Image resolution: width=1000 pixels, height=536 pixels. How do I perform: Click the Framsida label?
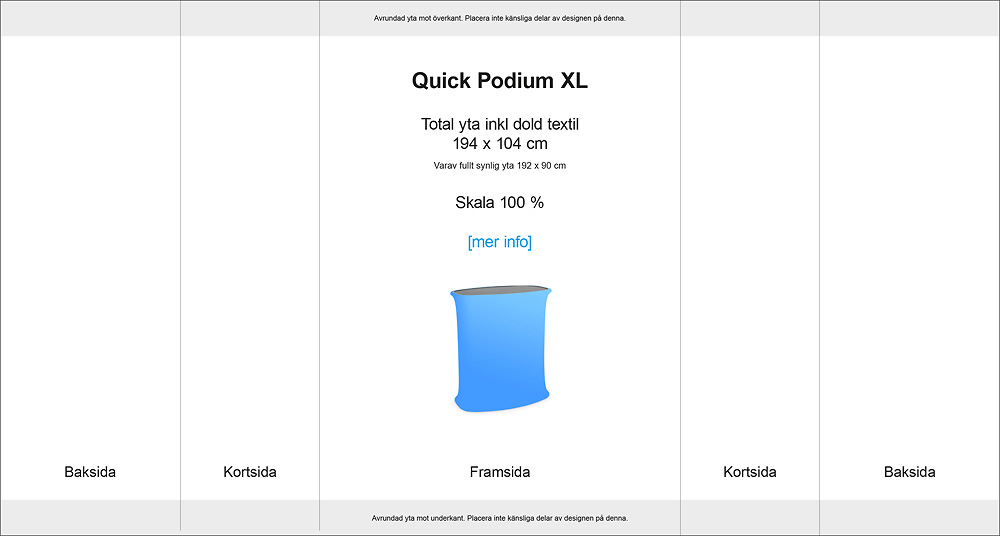point(500,472)
